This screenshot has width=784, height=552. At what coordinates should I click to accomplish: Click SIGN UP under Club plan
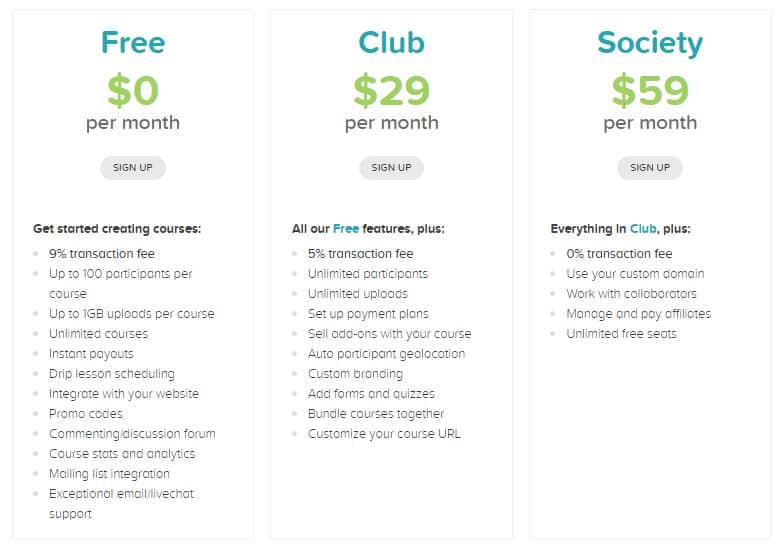(391, 168)
